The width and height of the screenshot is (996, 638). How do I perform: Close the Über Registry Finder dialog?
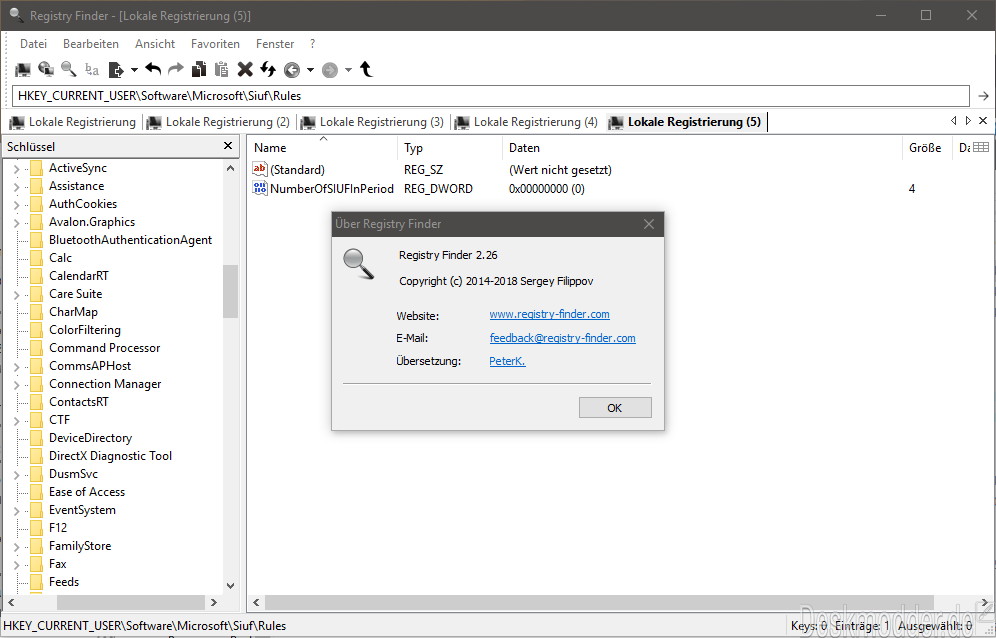pos(649,224)
